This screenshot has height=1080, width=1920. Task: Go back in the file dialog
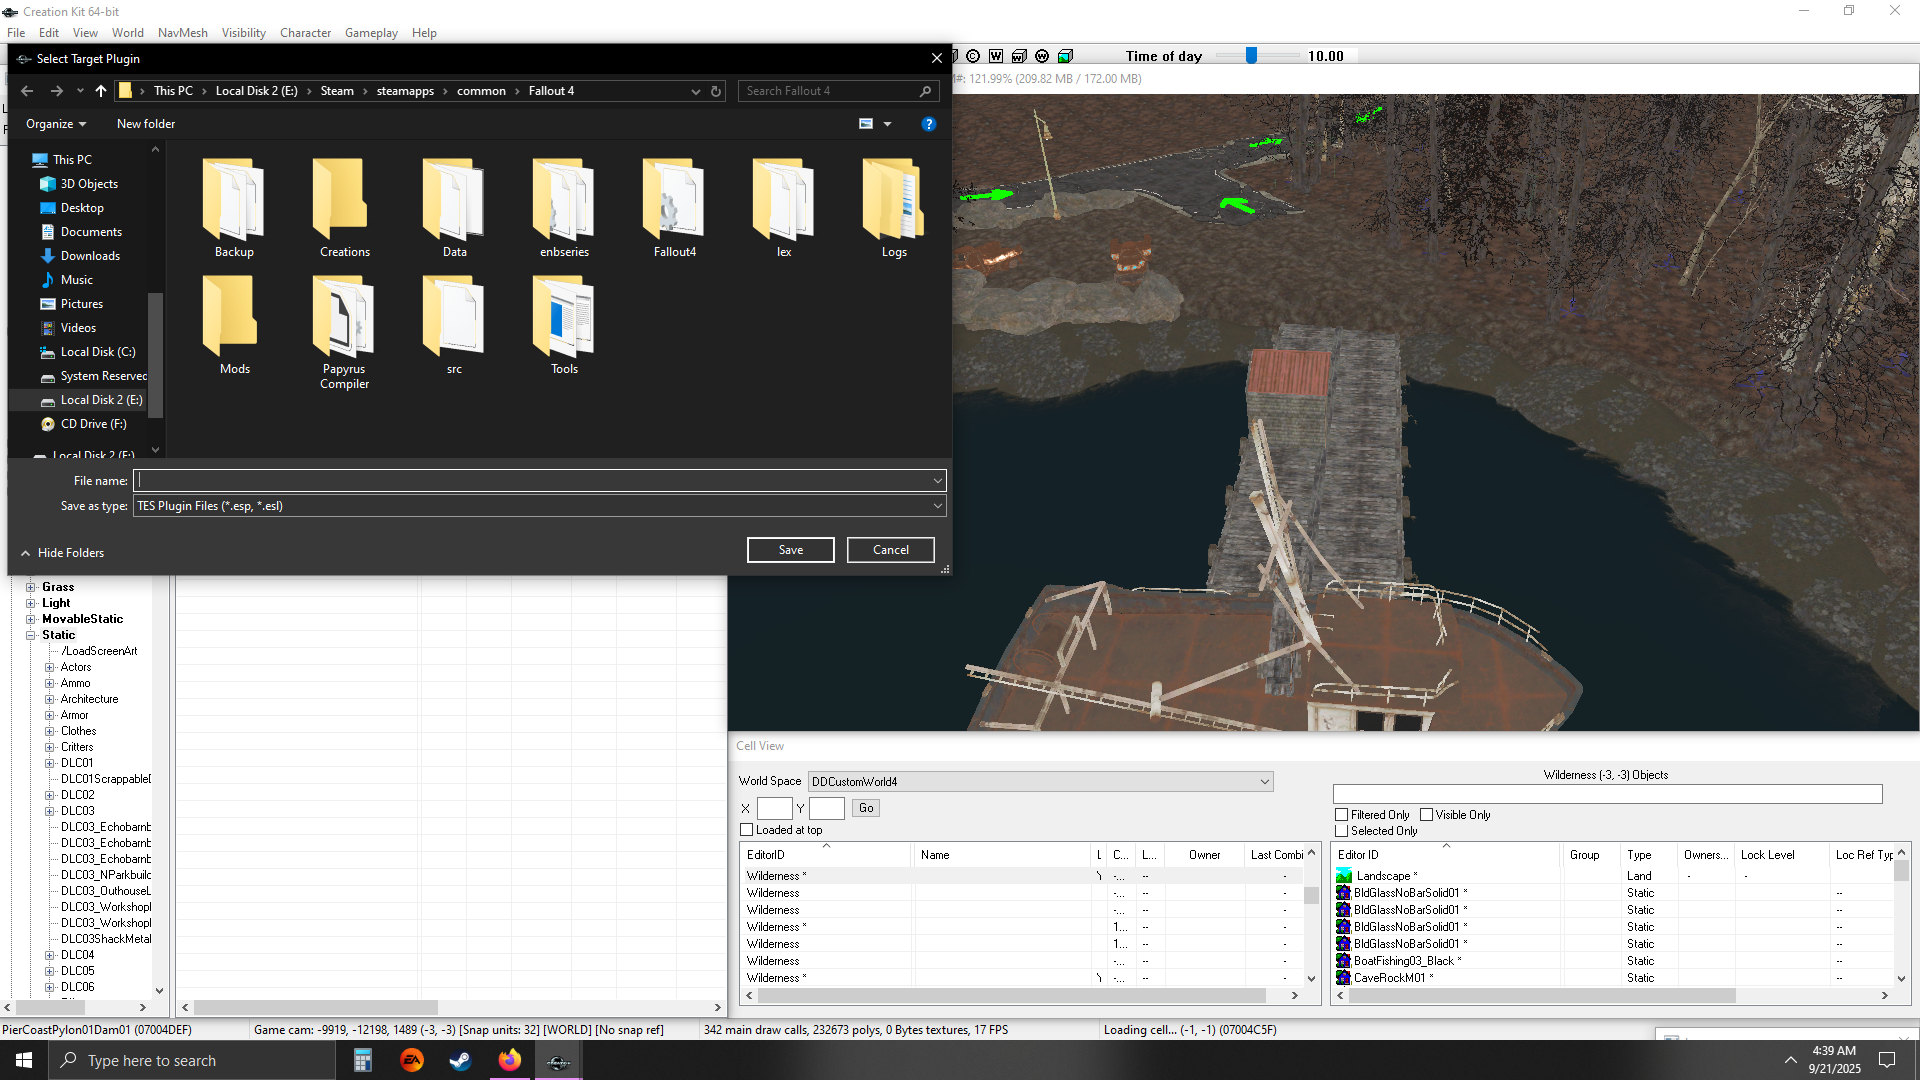click(27, 91)
